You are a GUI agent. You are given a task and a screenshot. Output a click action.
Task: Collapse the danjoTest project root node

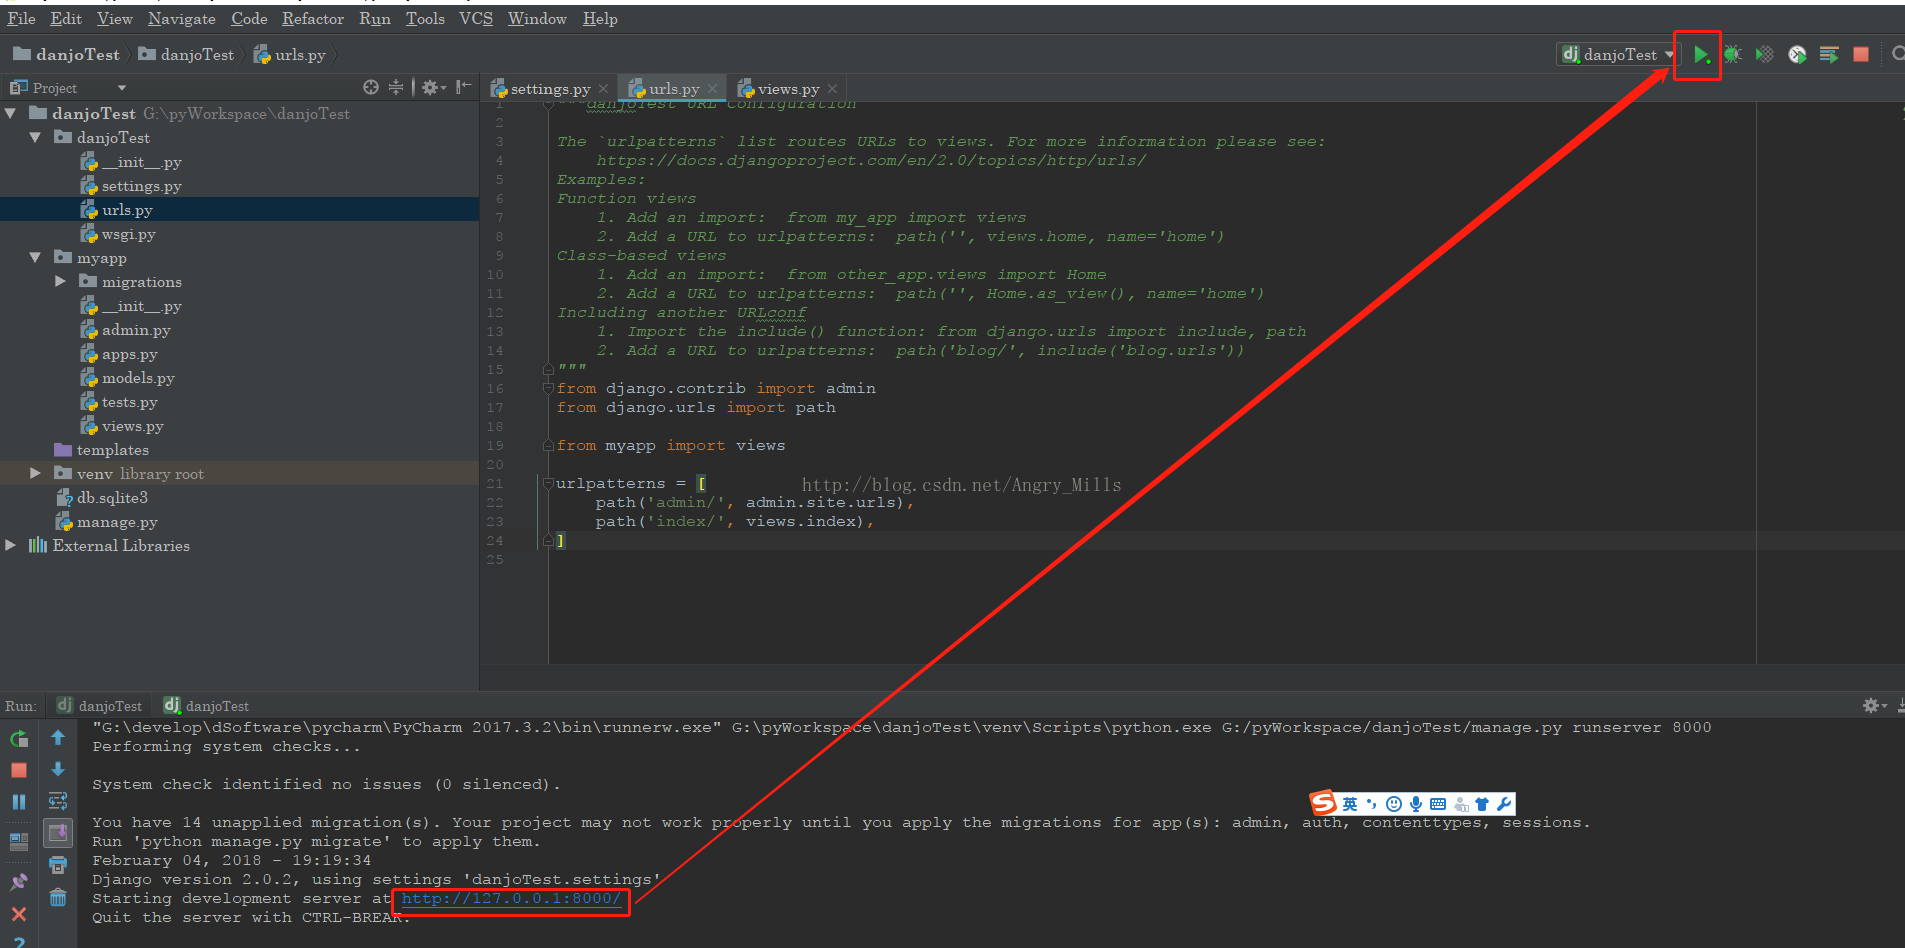11,114
